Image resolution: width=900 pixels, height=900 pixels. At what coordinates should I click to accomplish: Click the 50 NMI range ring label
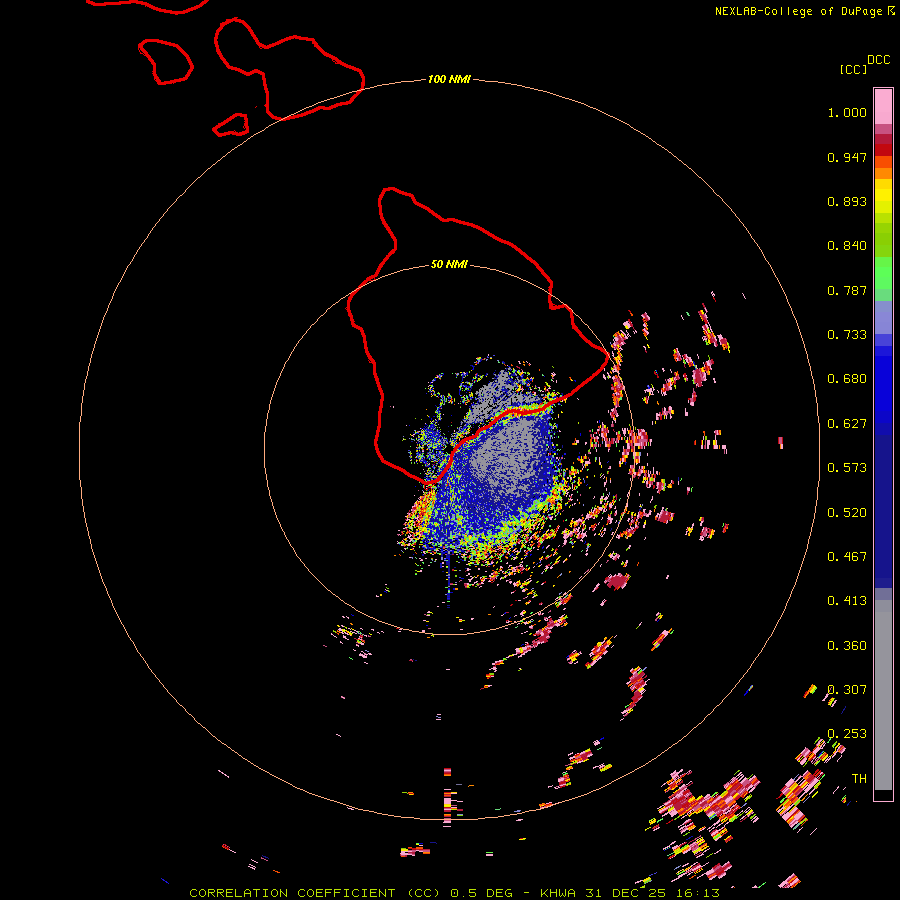(449, 264)
